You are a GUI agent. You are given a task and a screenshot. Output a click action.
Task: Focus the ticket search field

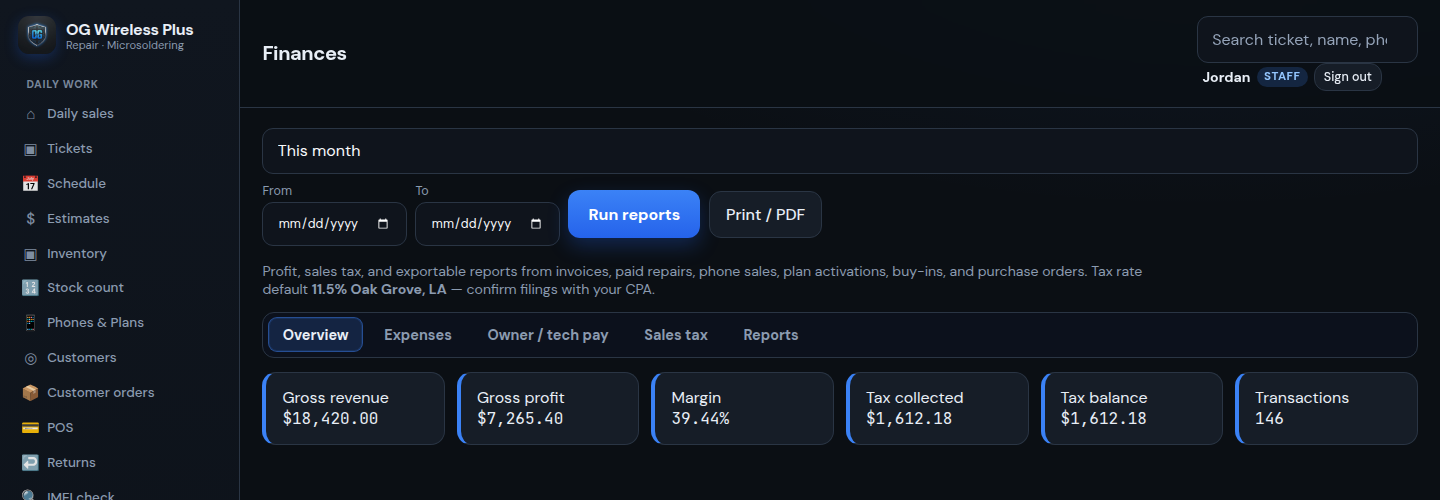coord(1307,40)
